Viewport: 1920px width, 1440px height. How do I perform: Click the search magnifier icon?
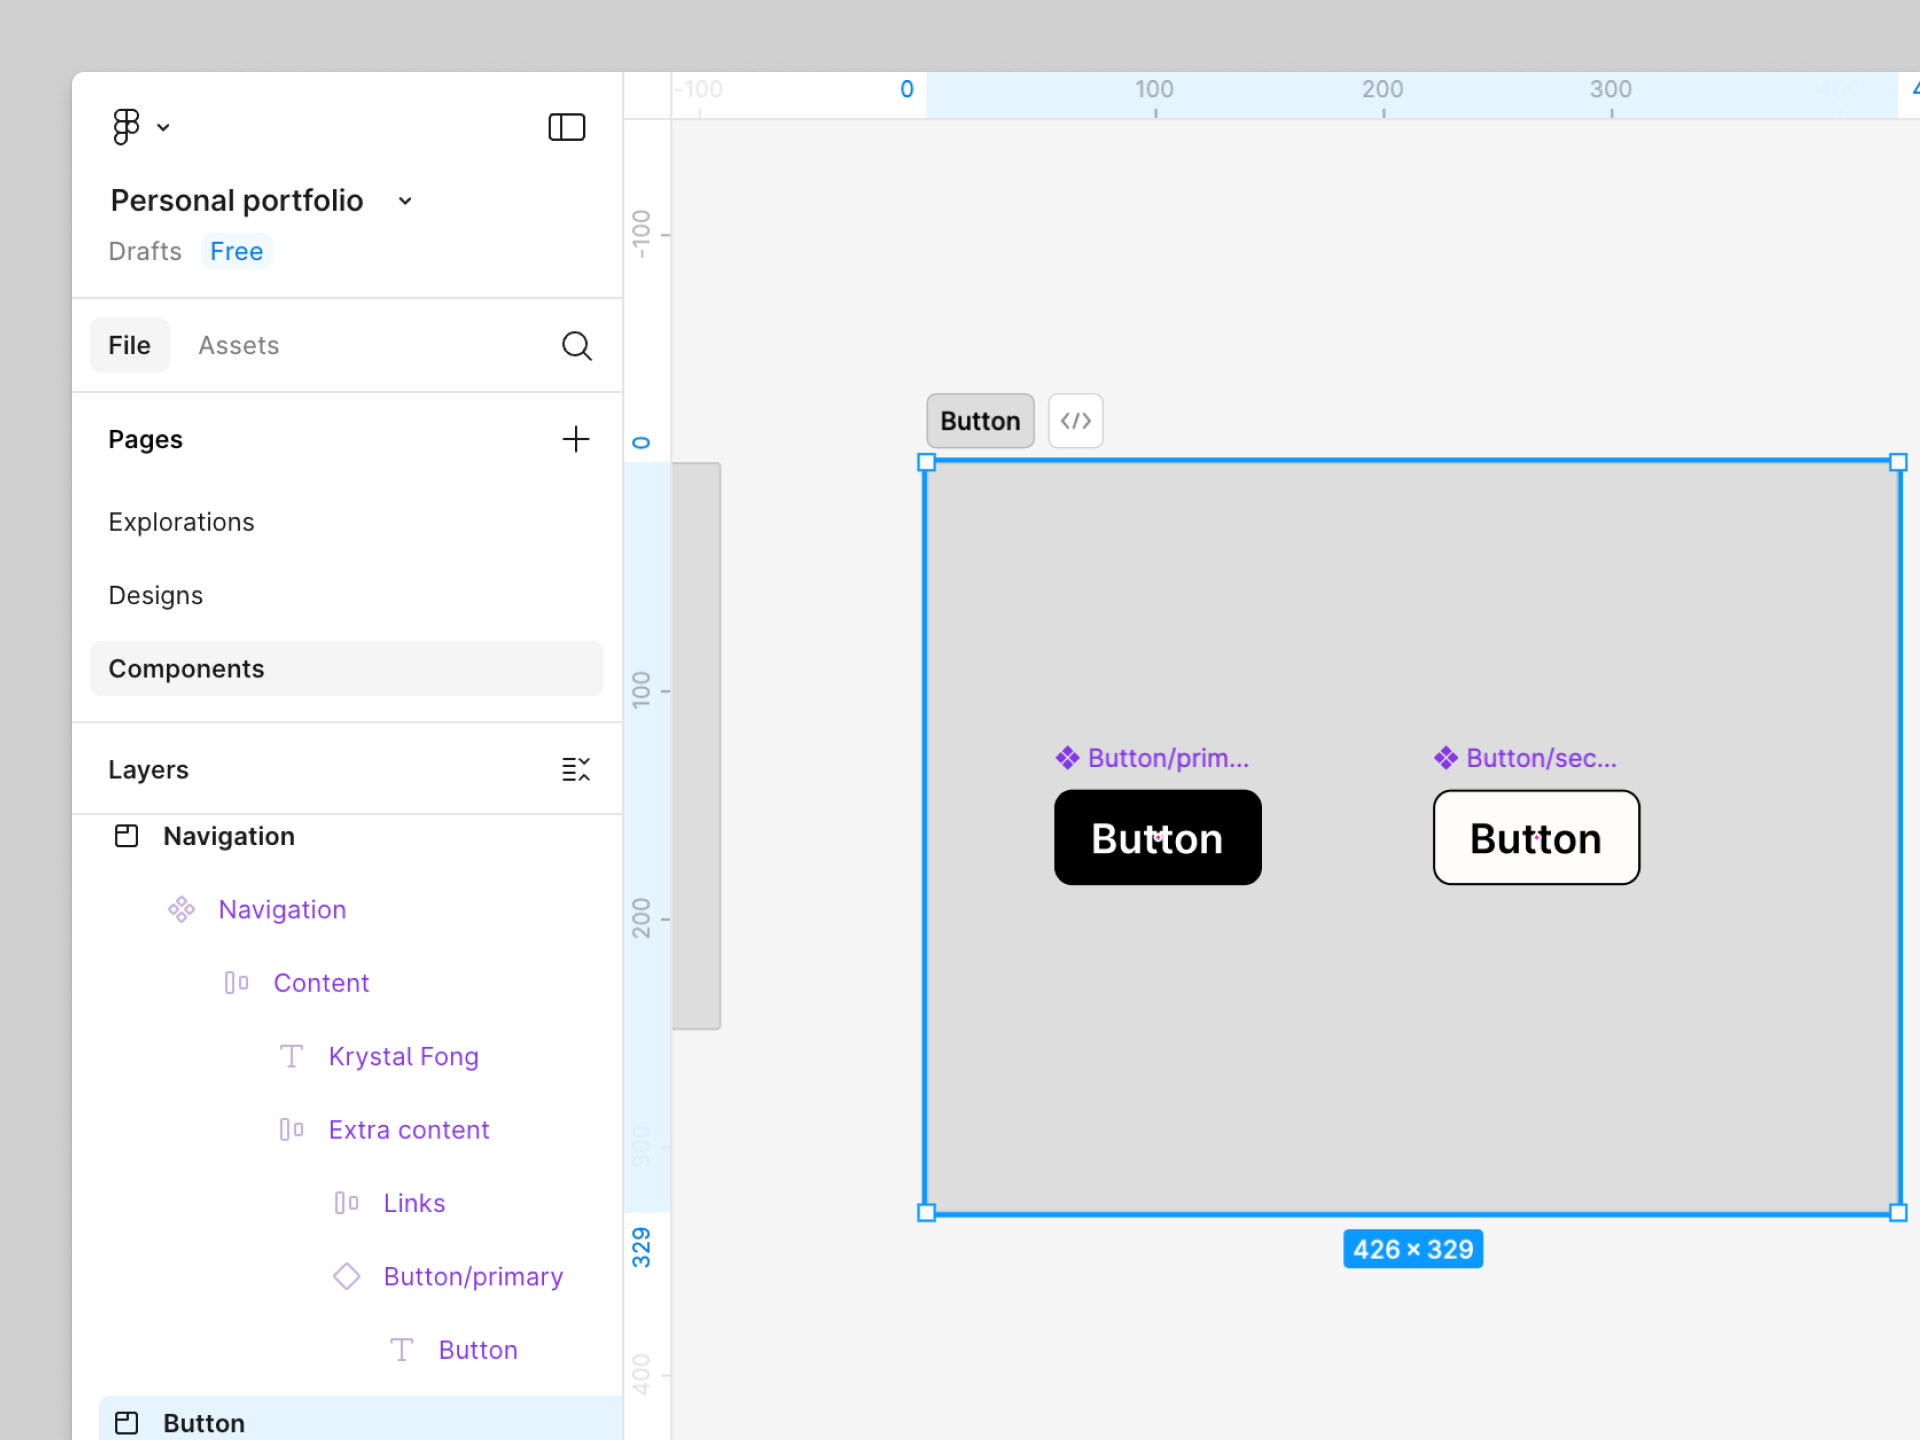point(576,346)
